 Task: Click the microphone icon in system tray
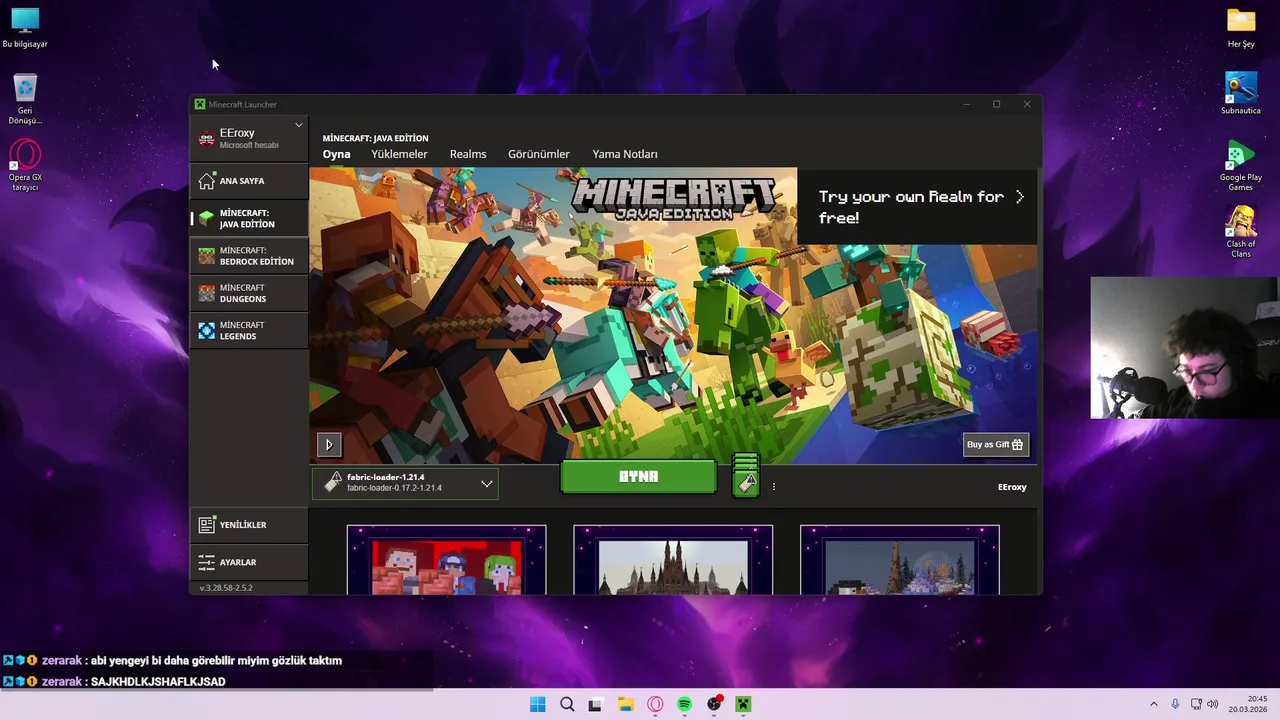[1175, 704]
